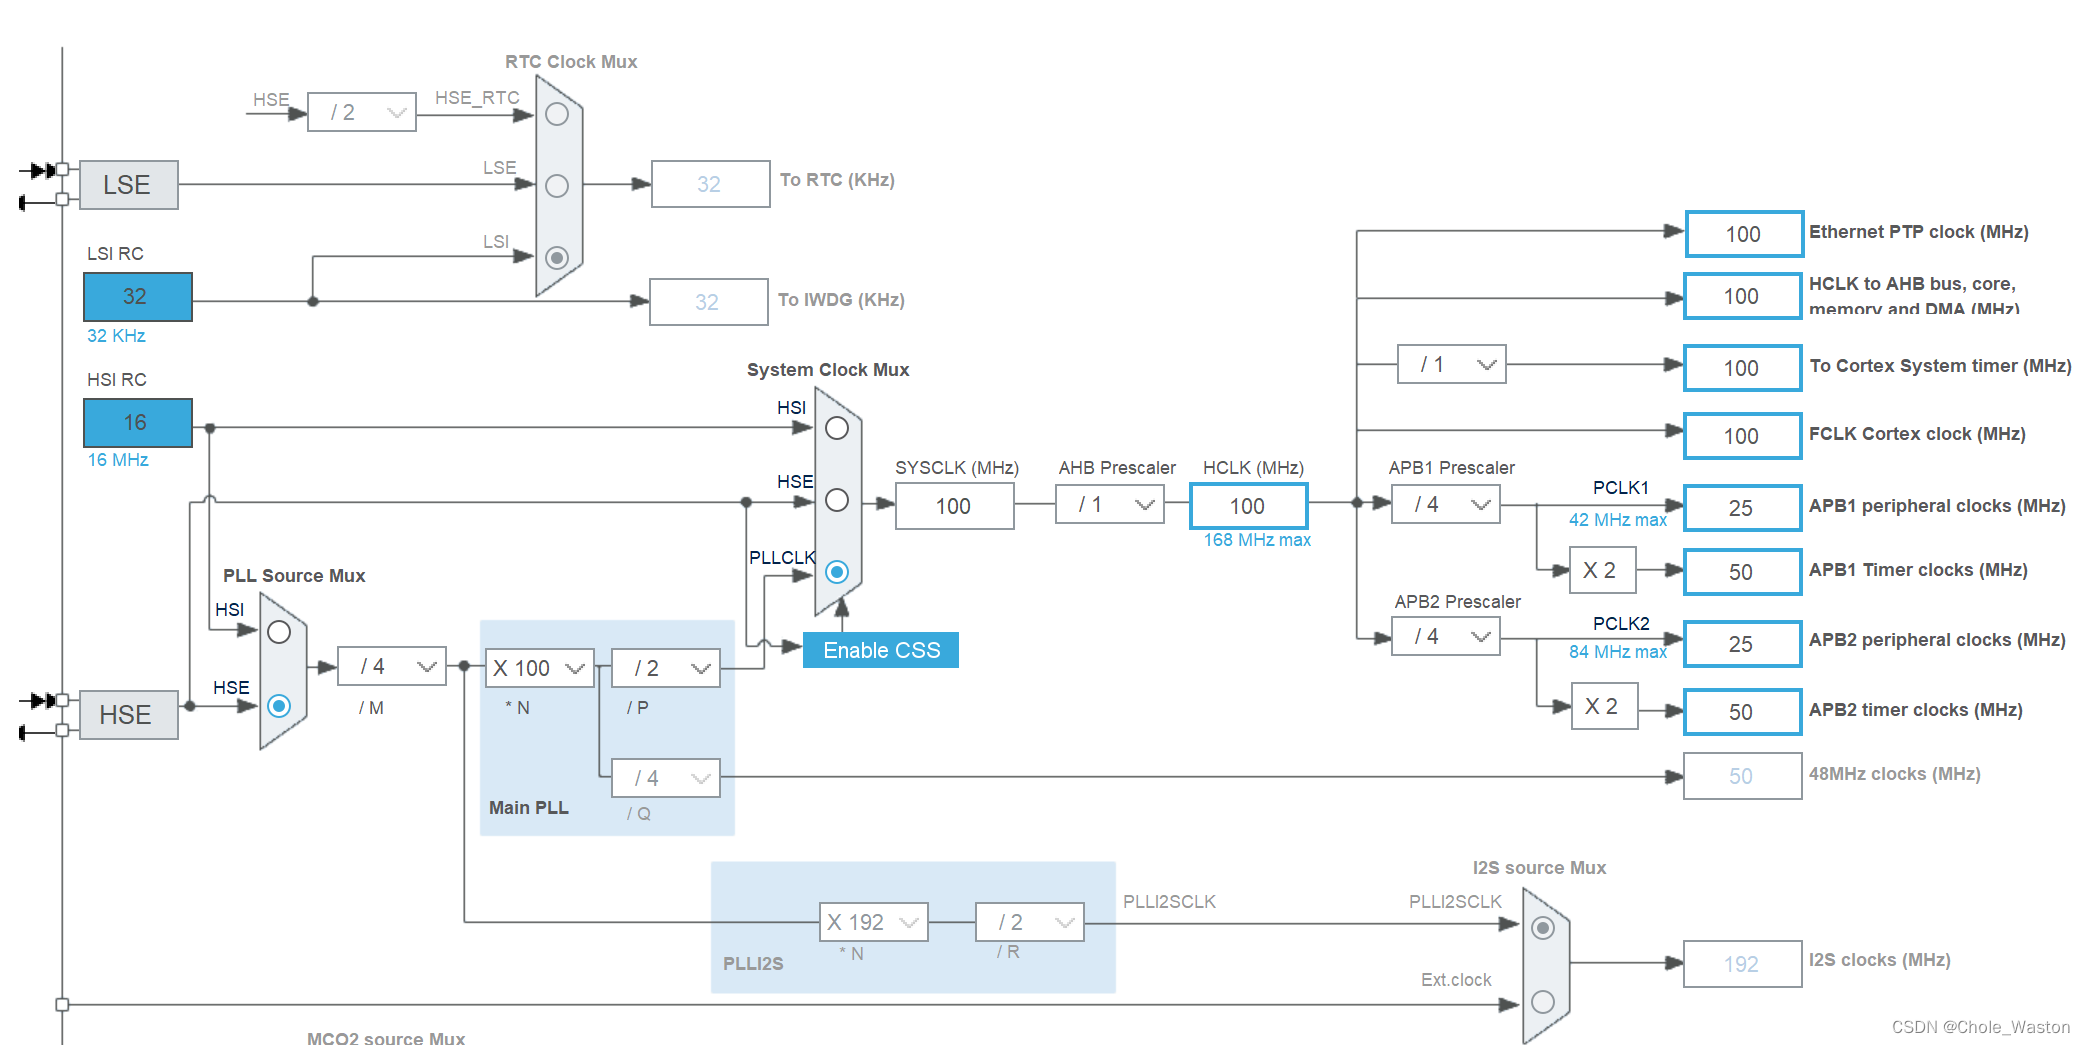The image size is (2085, 1045).
Task: Open the PLL /M divider dropdown
Action: click(x=392, y=666)
